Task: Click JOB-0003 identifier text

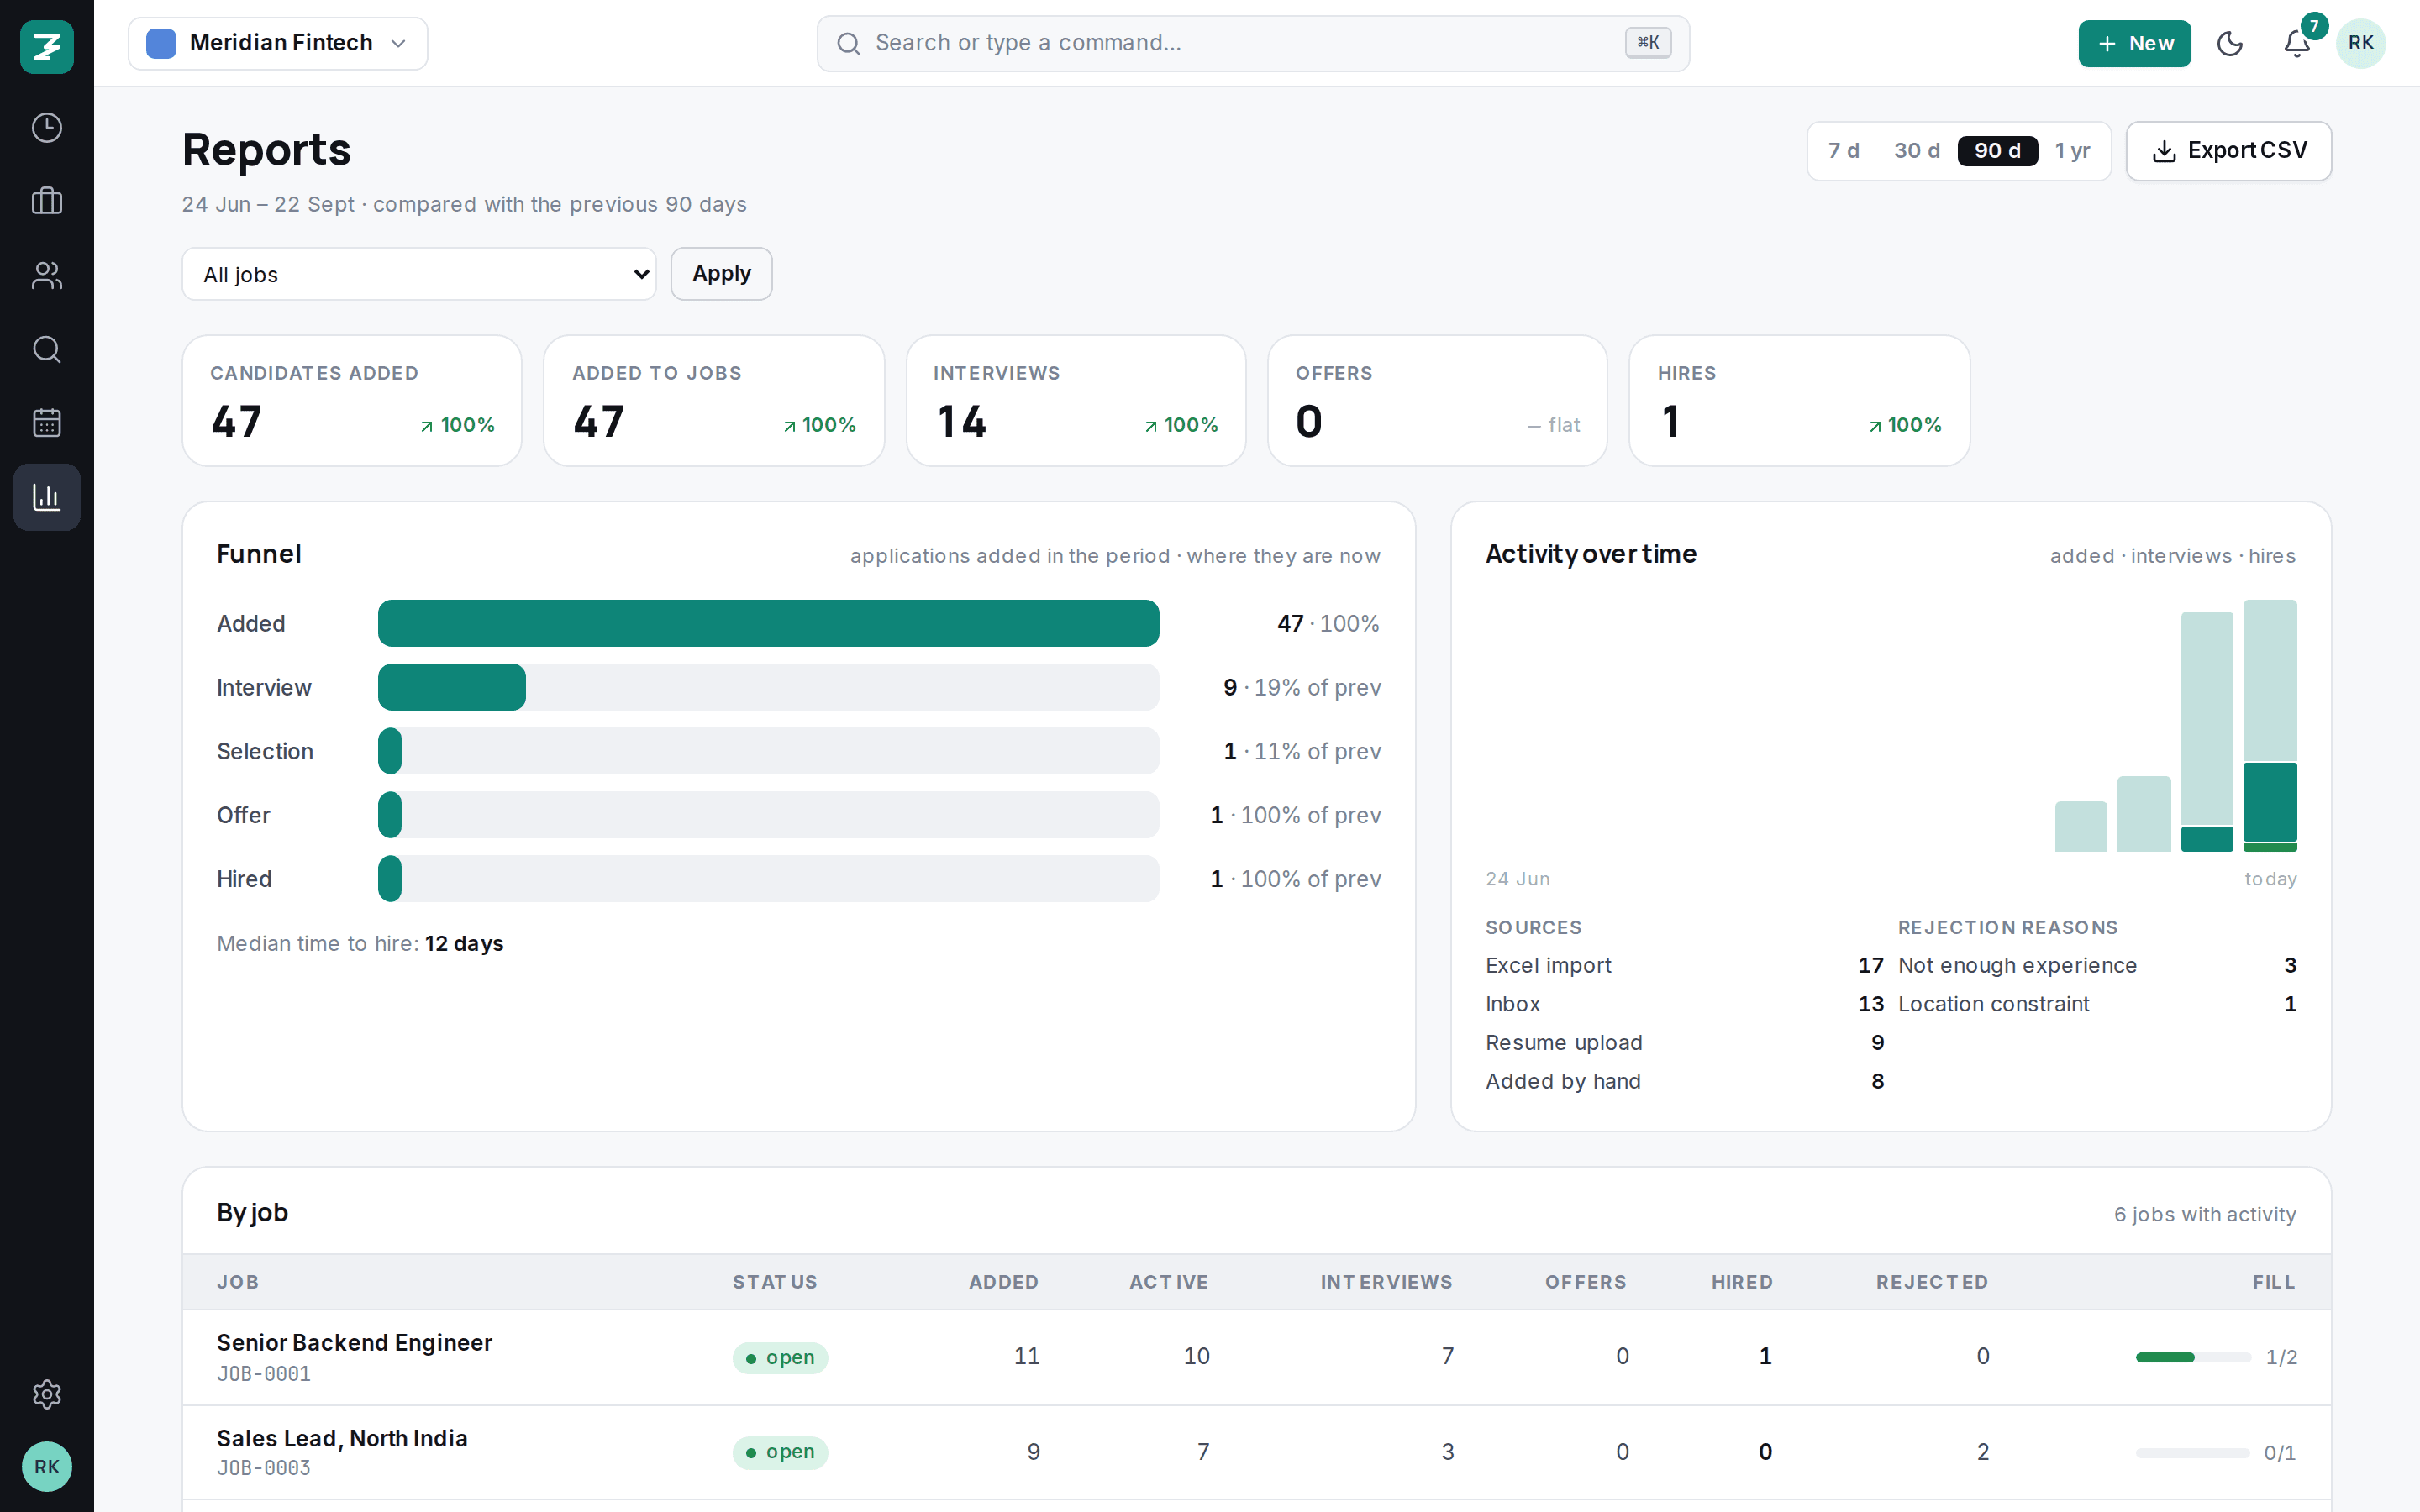Action: (264, 1468)
